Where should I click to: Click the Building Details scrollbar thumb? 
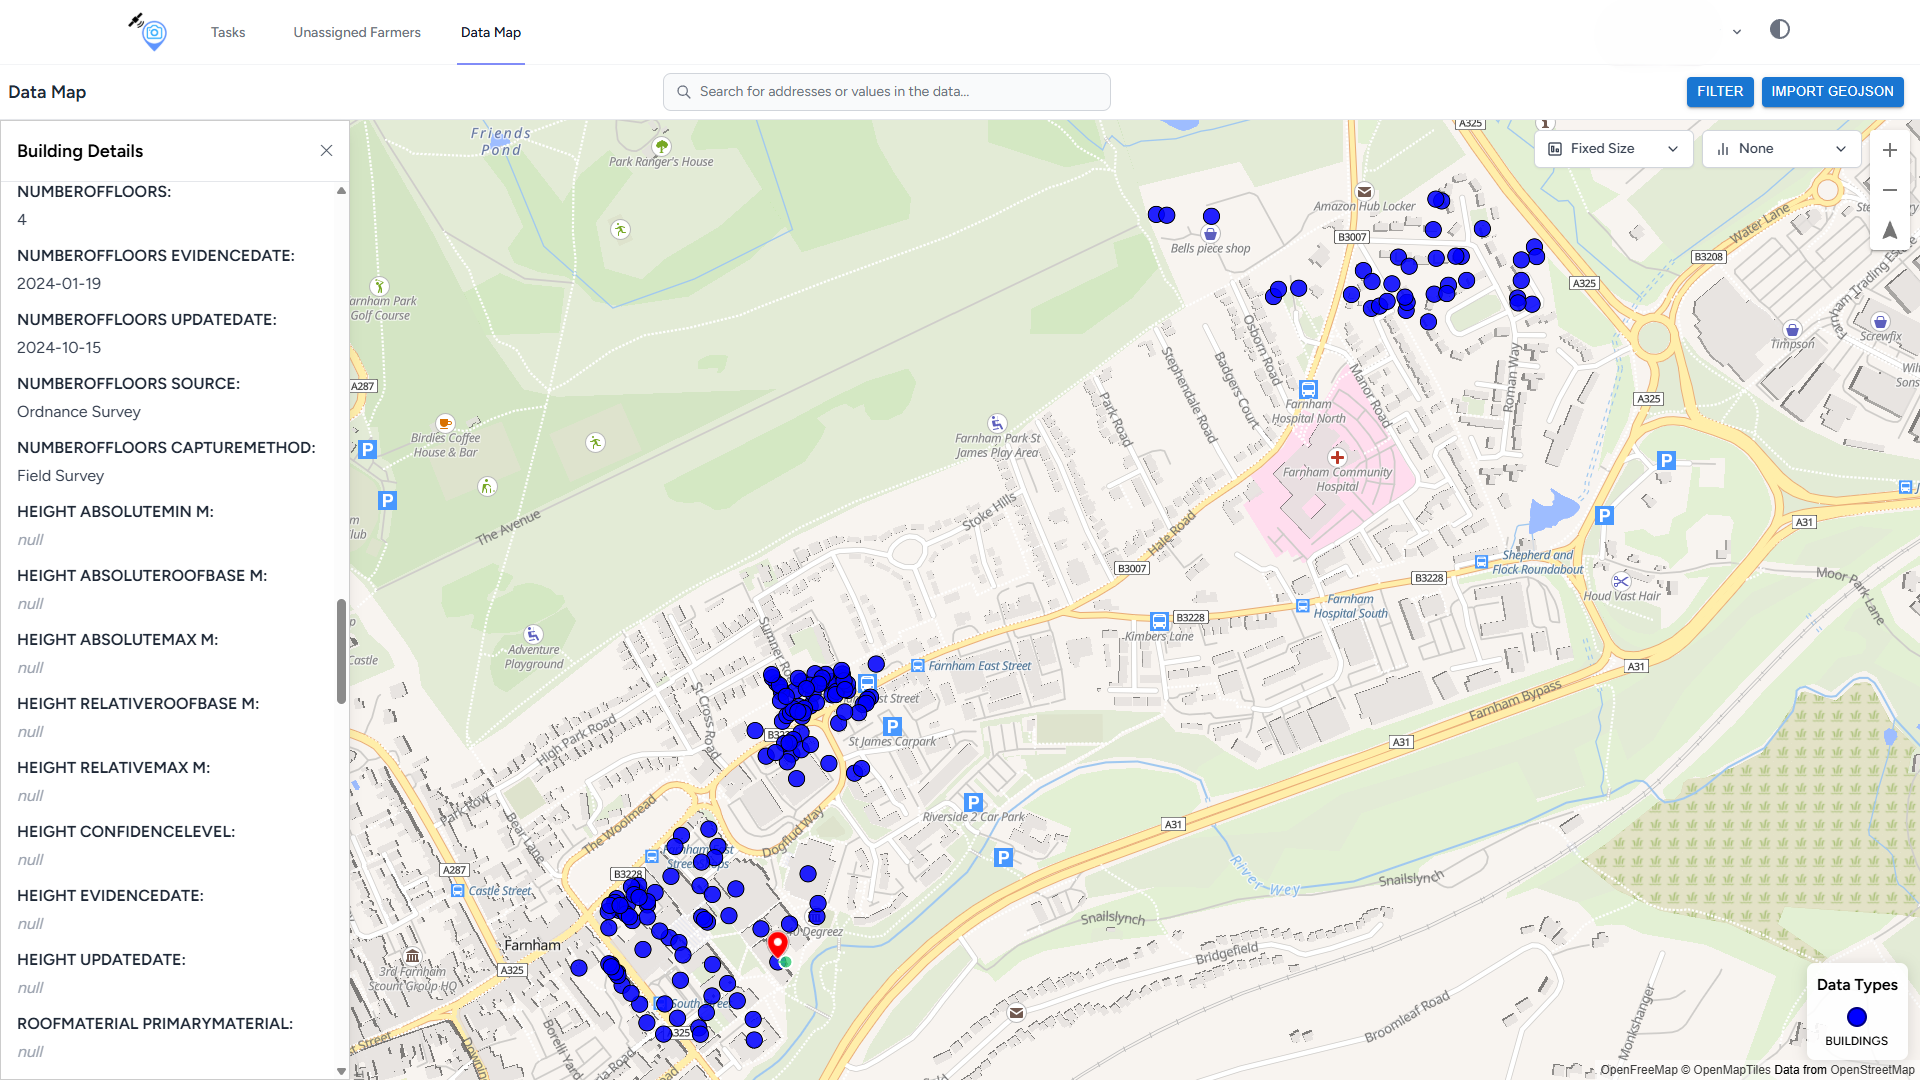point(341,650)
